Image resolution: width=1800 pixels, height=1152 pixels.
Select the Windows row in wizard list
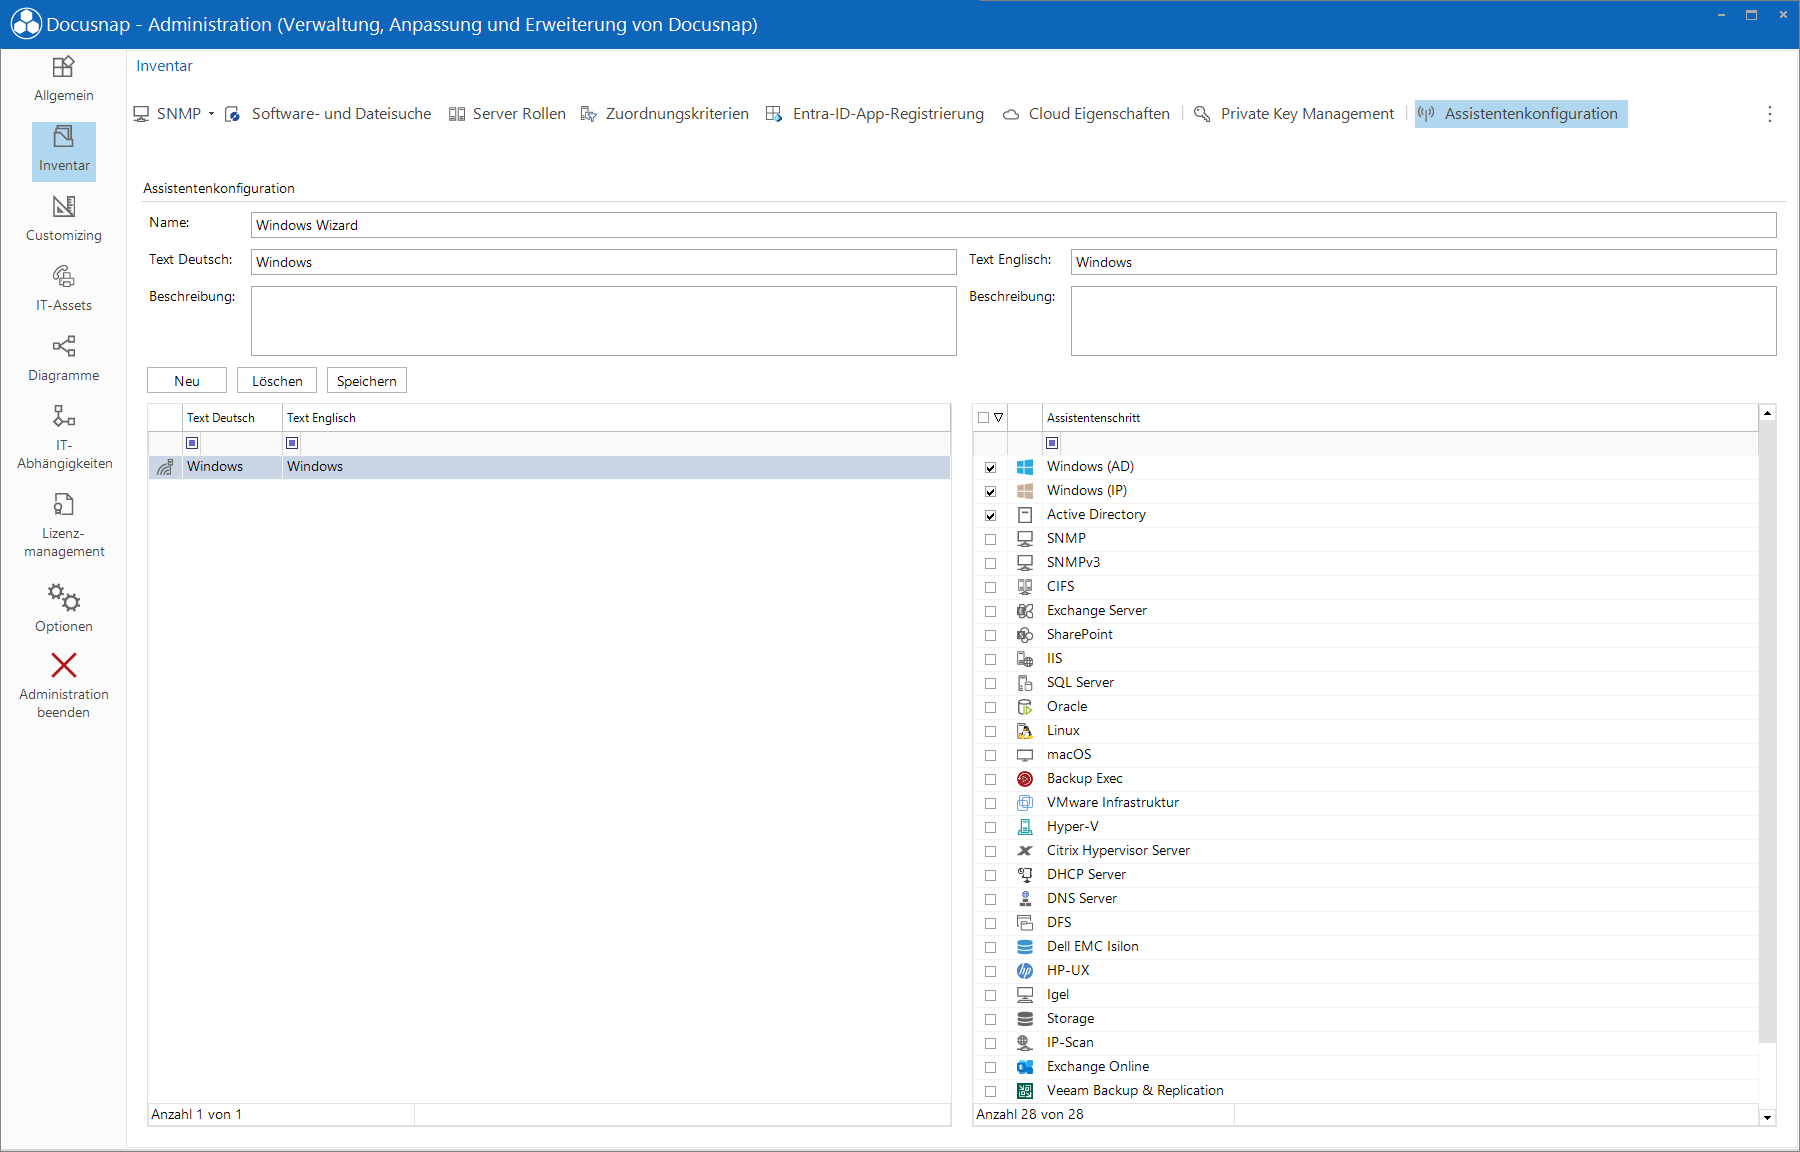coord(549,467)
